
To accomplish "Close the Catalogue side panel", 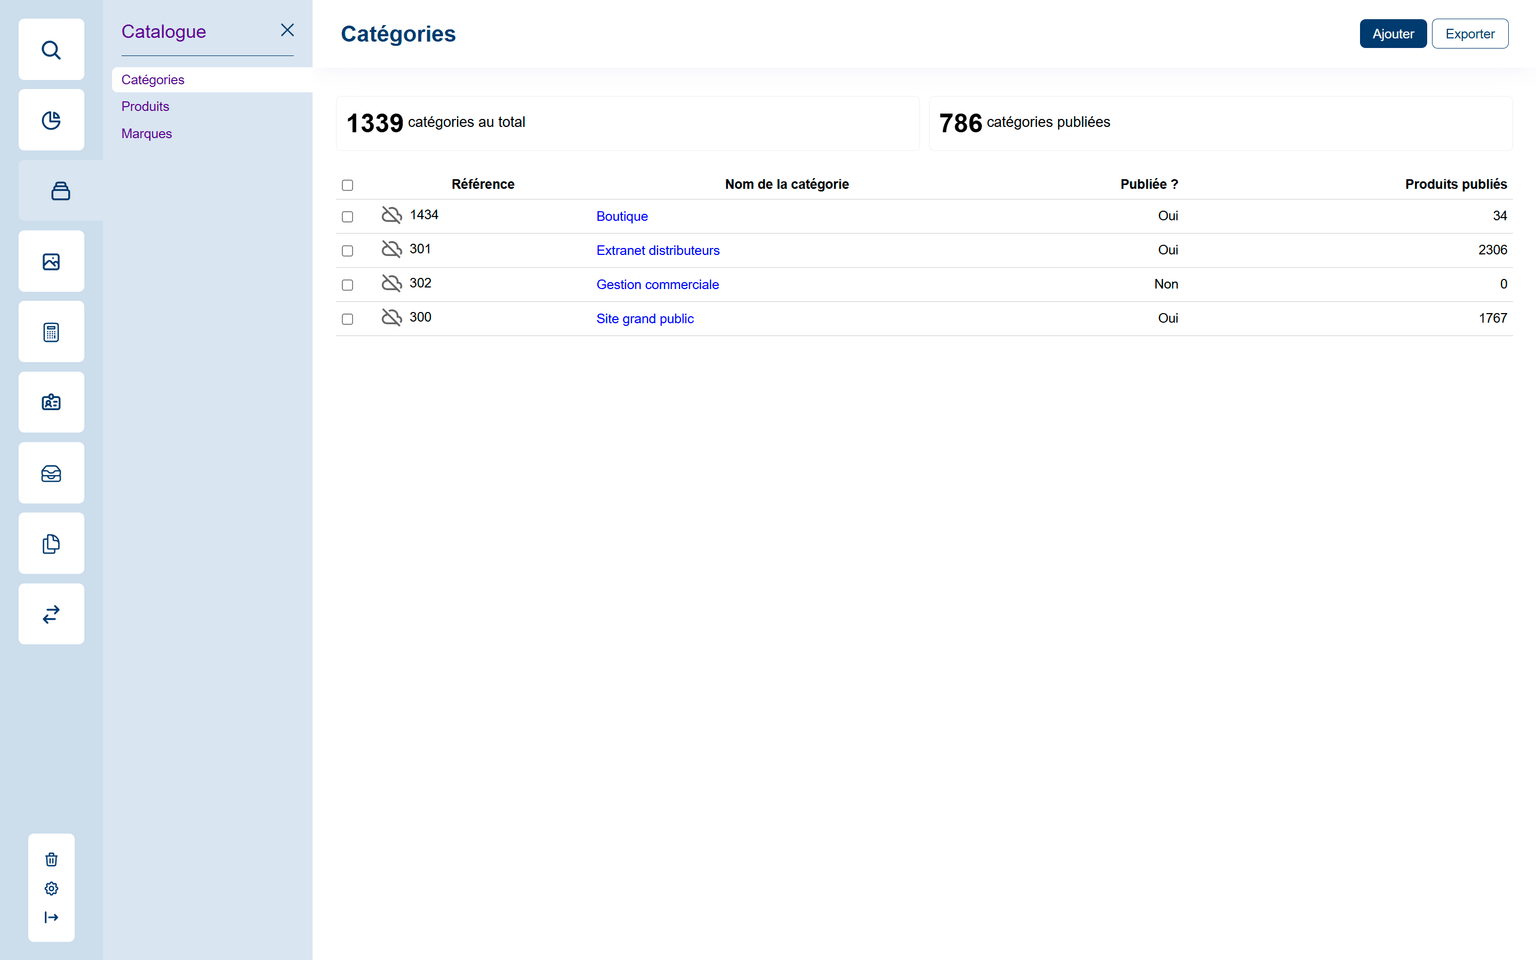I will point(287,30).
